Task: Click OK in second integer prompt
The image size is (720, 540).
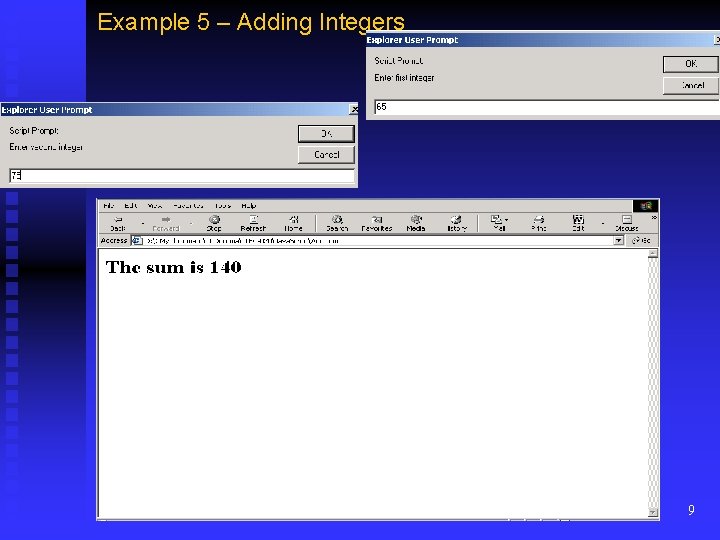Action: pos(326,134)
